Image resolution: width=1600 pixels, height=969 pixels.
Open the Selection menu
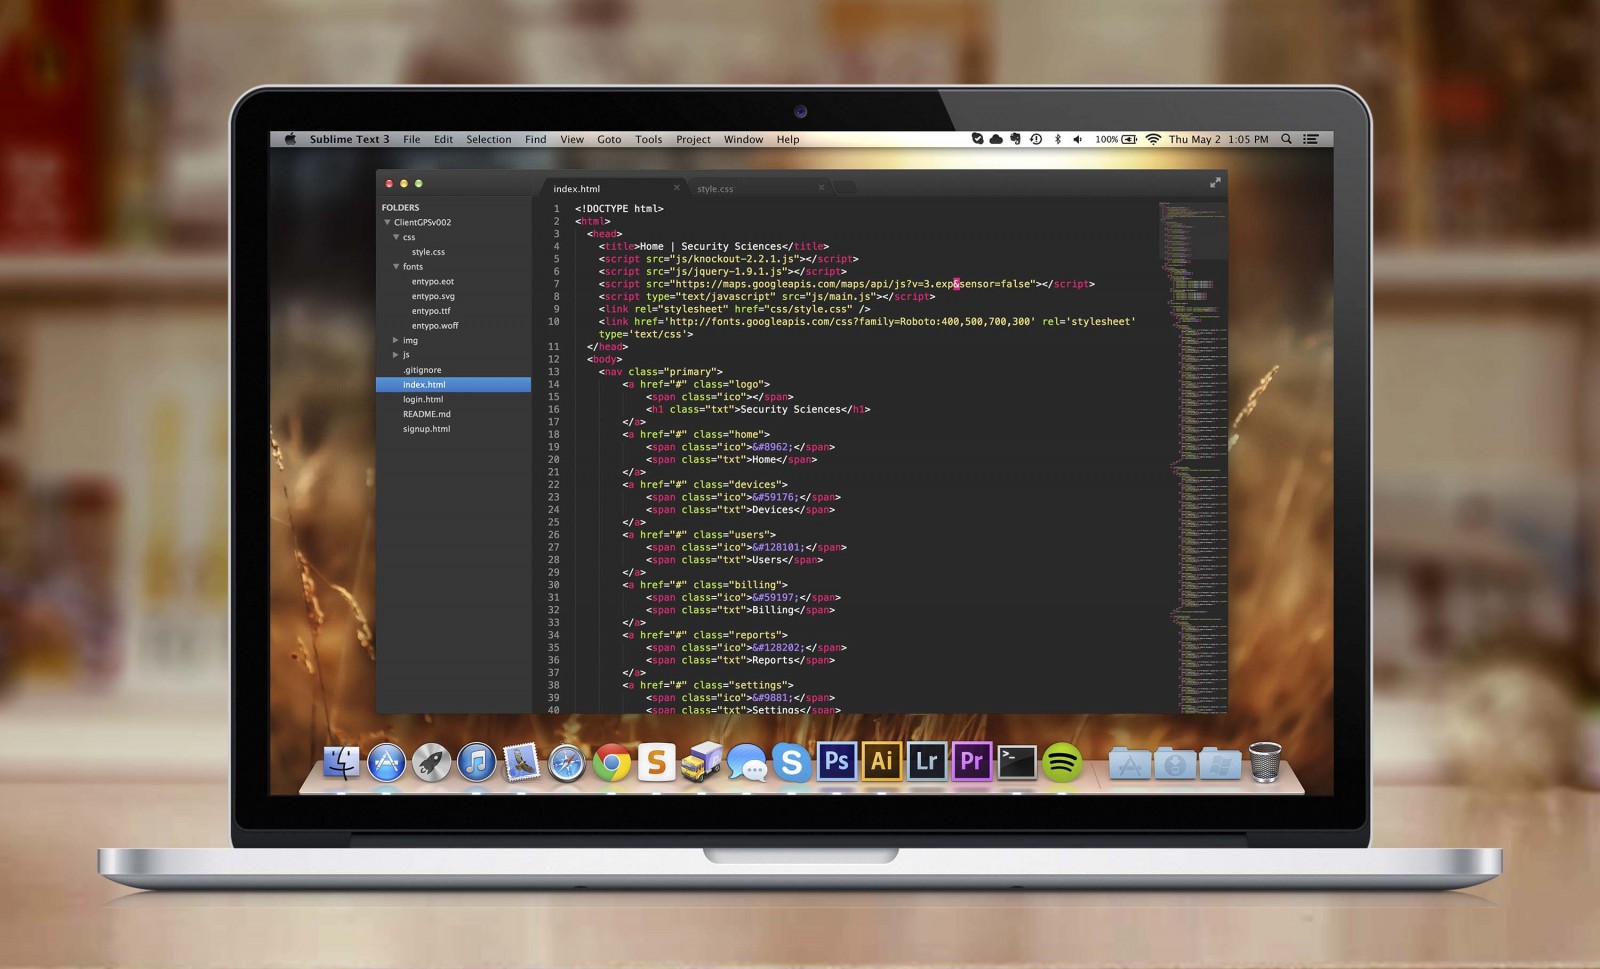coord(488,139)
